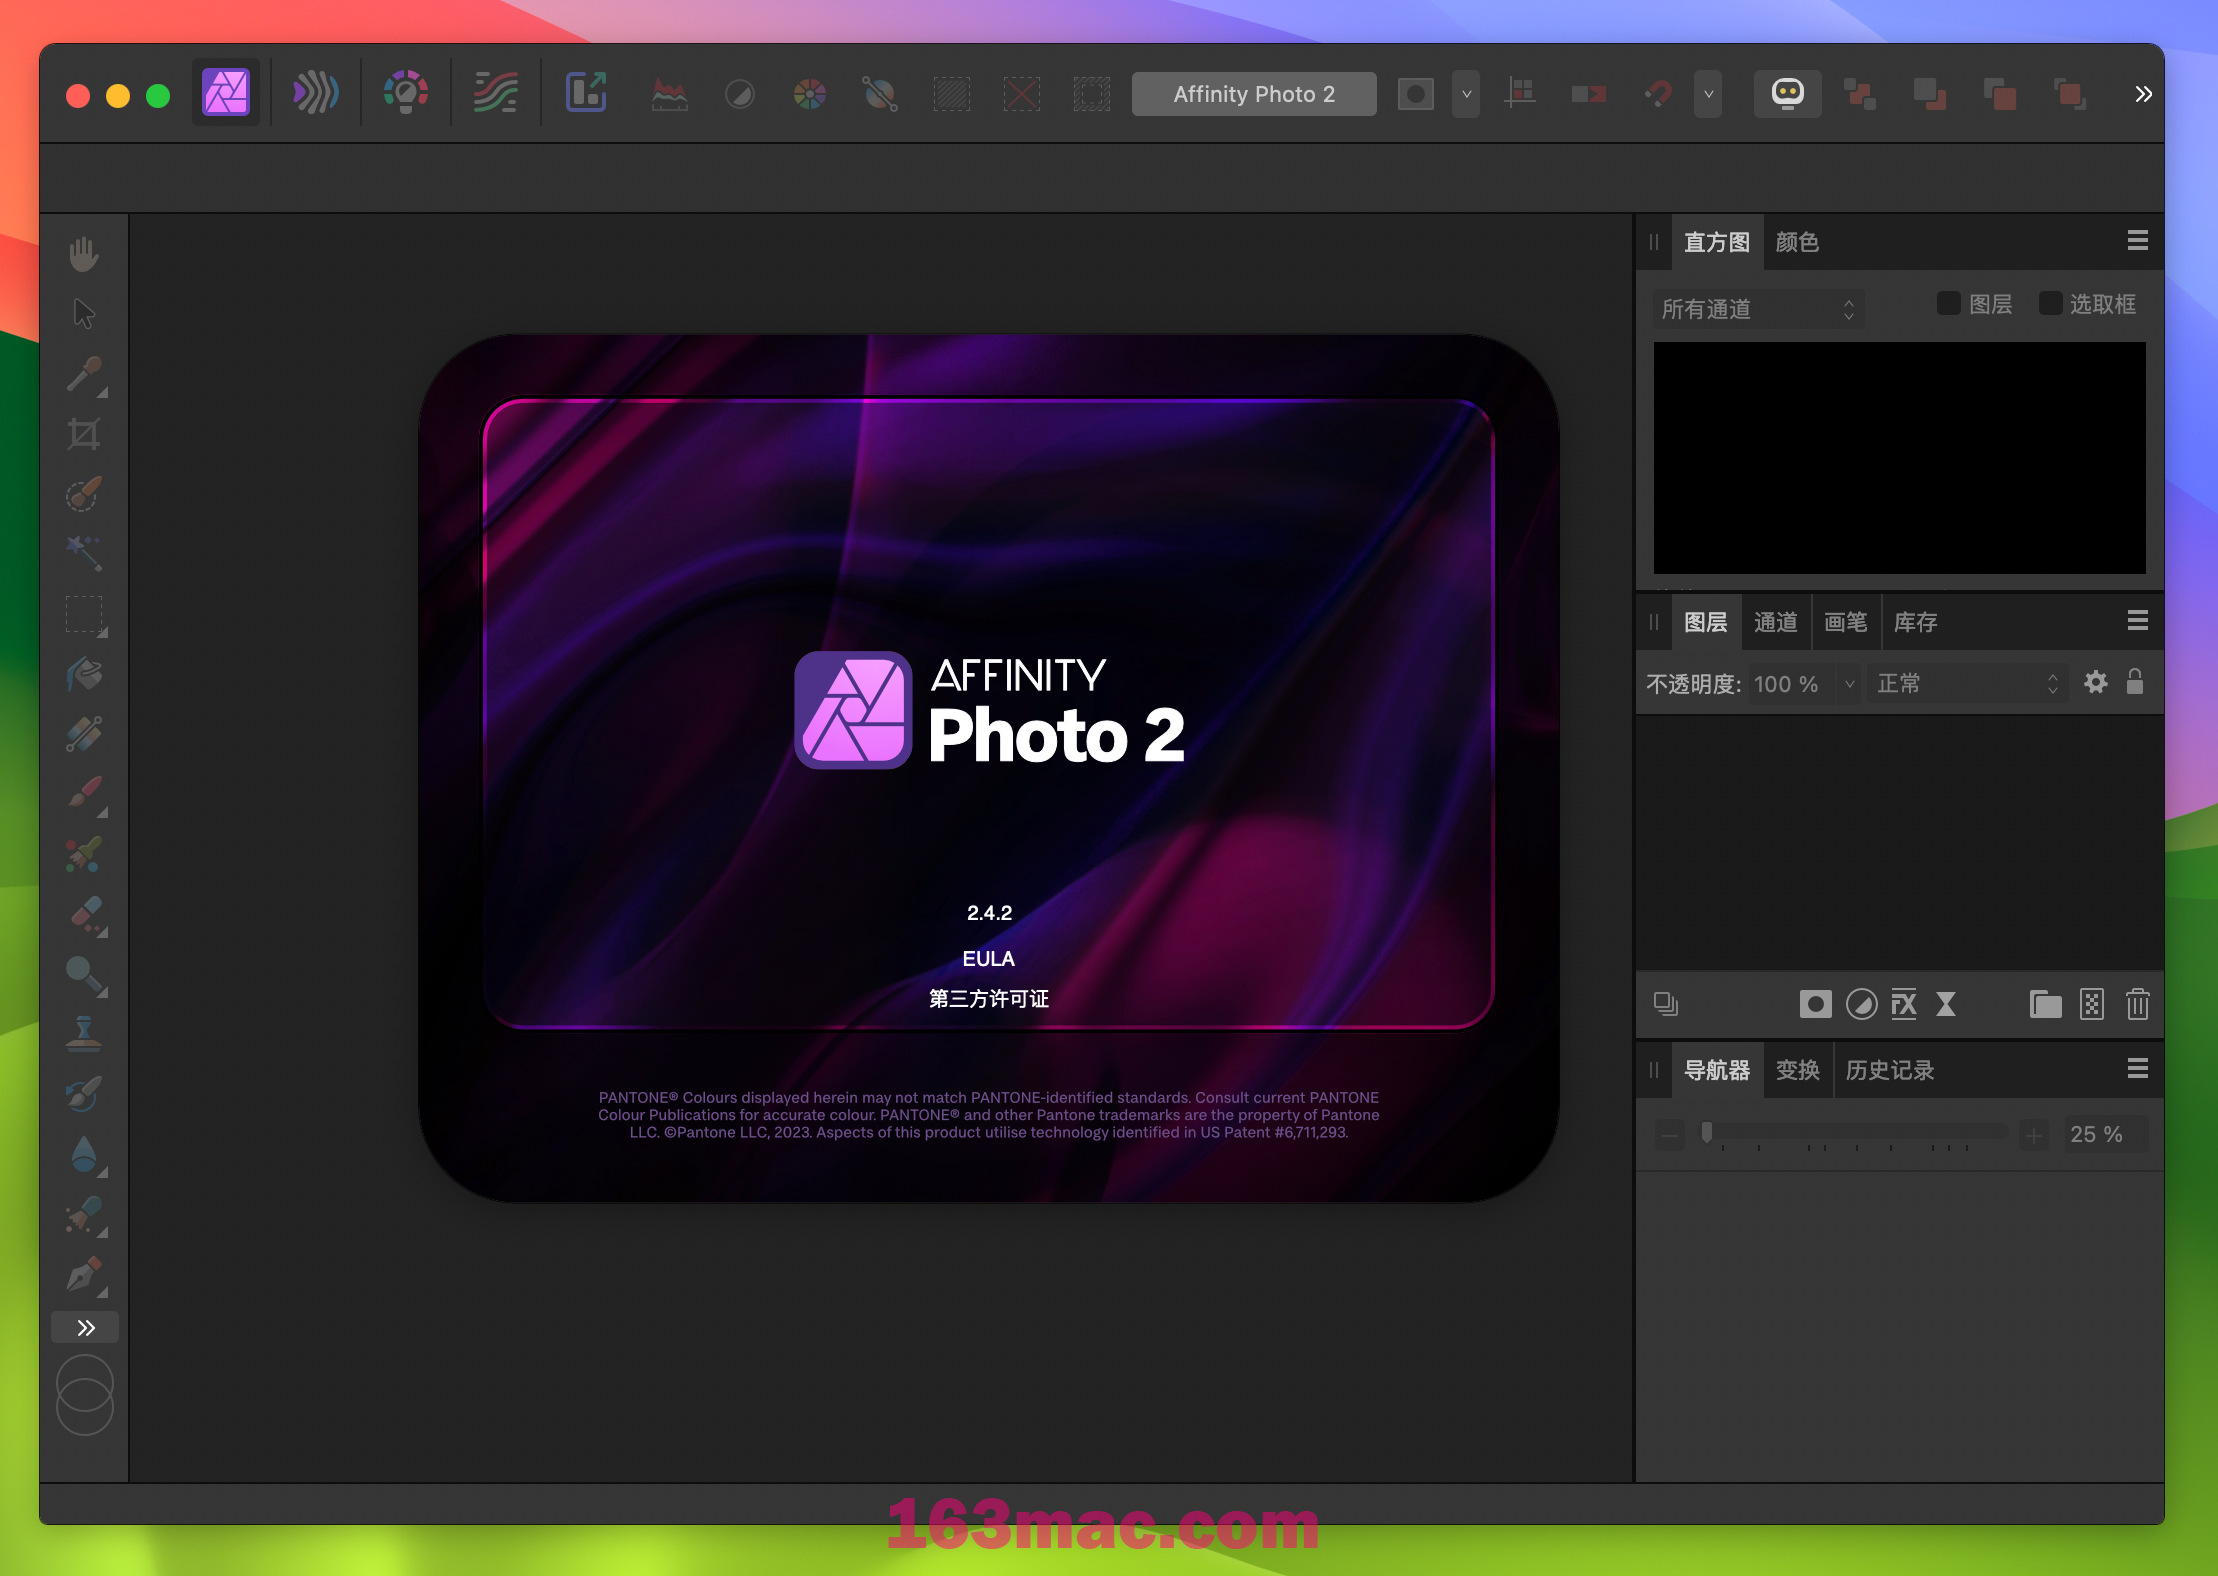
Task: Expand the top toolbar overflow chevron
Action: tap(2143, 94)
